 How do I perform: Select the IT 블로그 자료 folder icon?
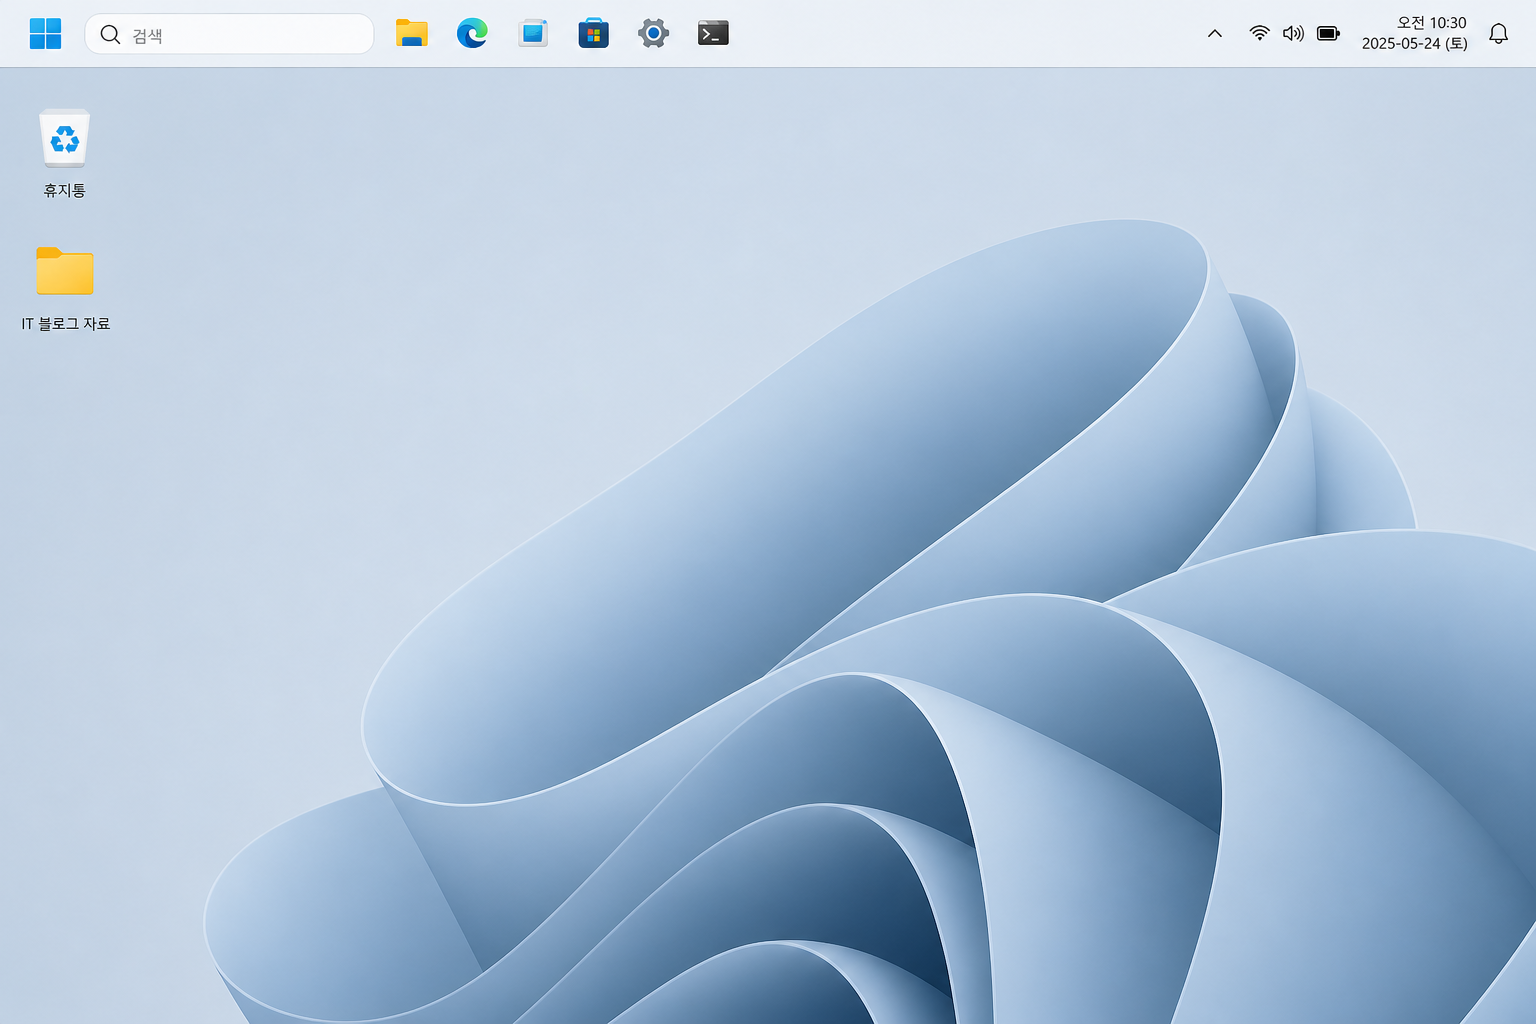[65, 271]
